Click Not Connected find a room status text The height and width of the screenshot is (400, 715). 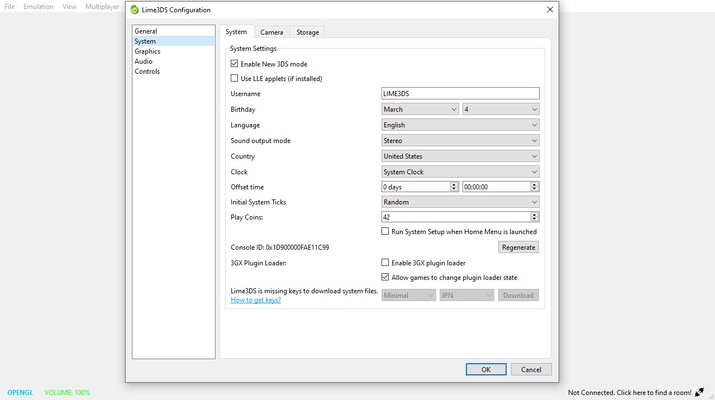(629, 392)
